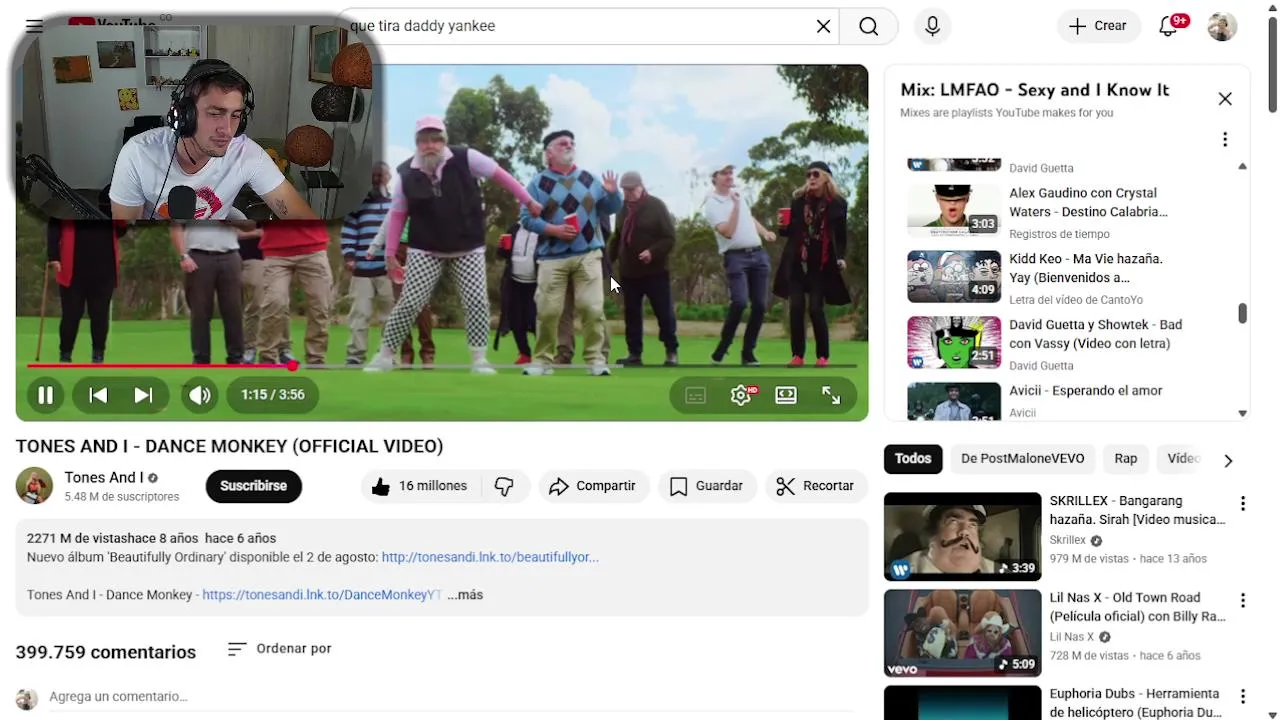Open the Skrillex Bangarang options menu
Image resolution: width=1280 pixels, height=720 pixels.
coord(1243,504)
